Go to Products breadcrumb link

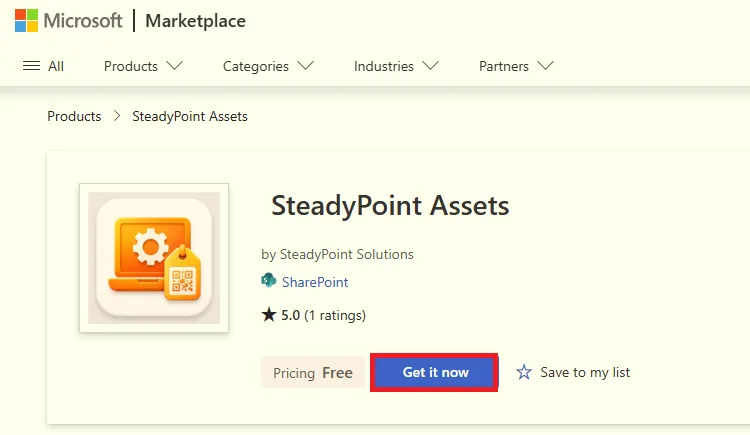tap(74, 116)
